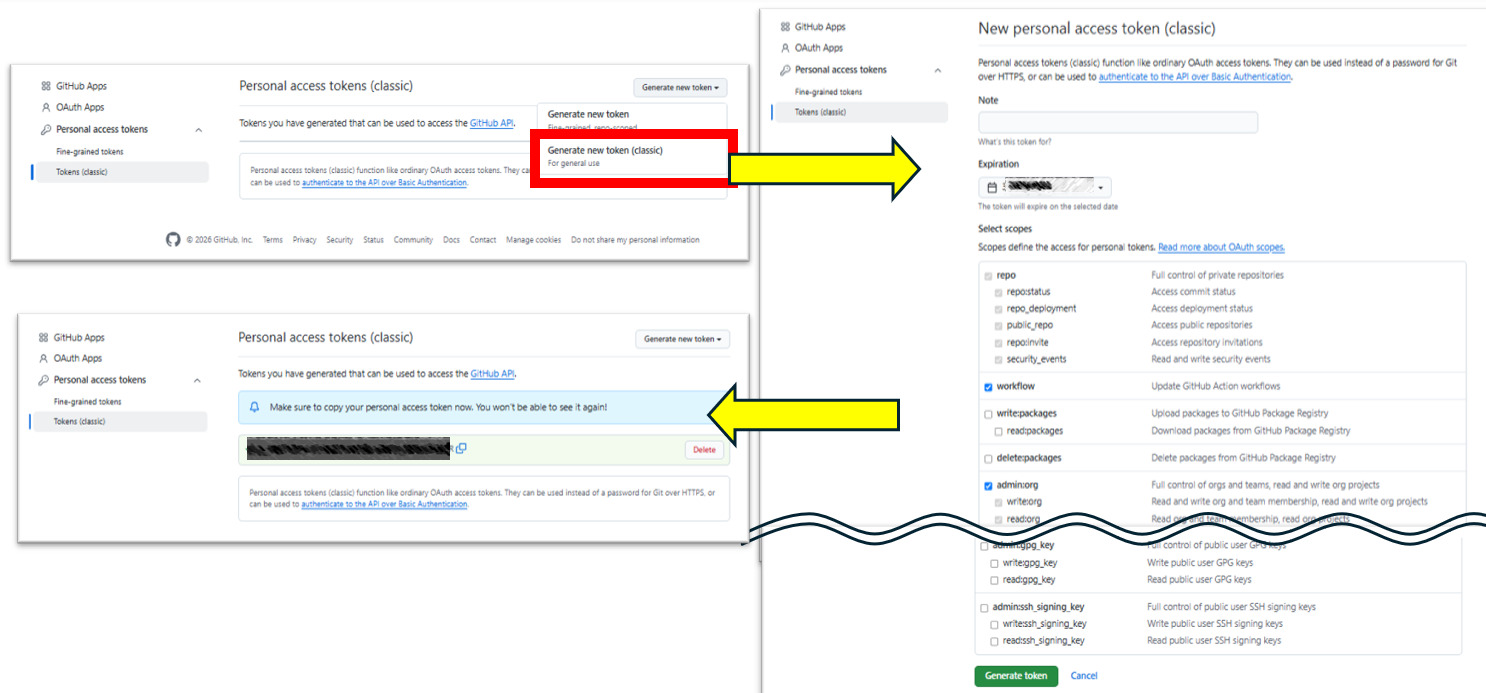Select Tokens (classic) in the open-menu panel sidebar
This screenshot has height=693, width=1486.
[120, 172]
